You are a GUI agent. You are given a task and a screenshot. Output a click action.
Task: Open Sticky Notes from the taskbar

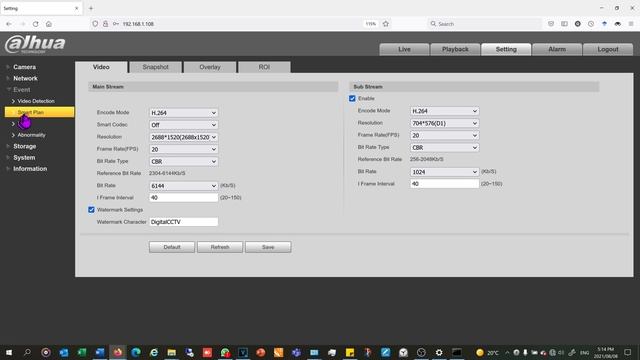(350, 352)
